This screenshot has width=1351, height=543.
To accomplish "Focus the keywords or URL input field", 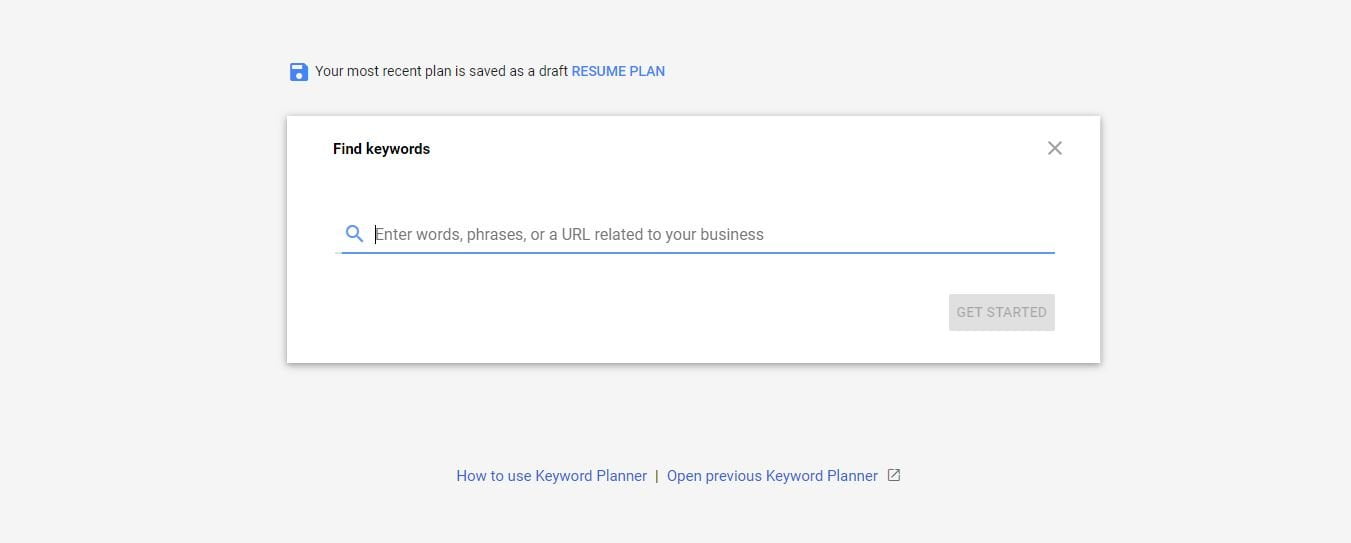I will pyautogui.click(x=698, y=234).
